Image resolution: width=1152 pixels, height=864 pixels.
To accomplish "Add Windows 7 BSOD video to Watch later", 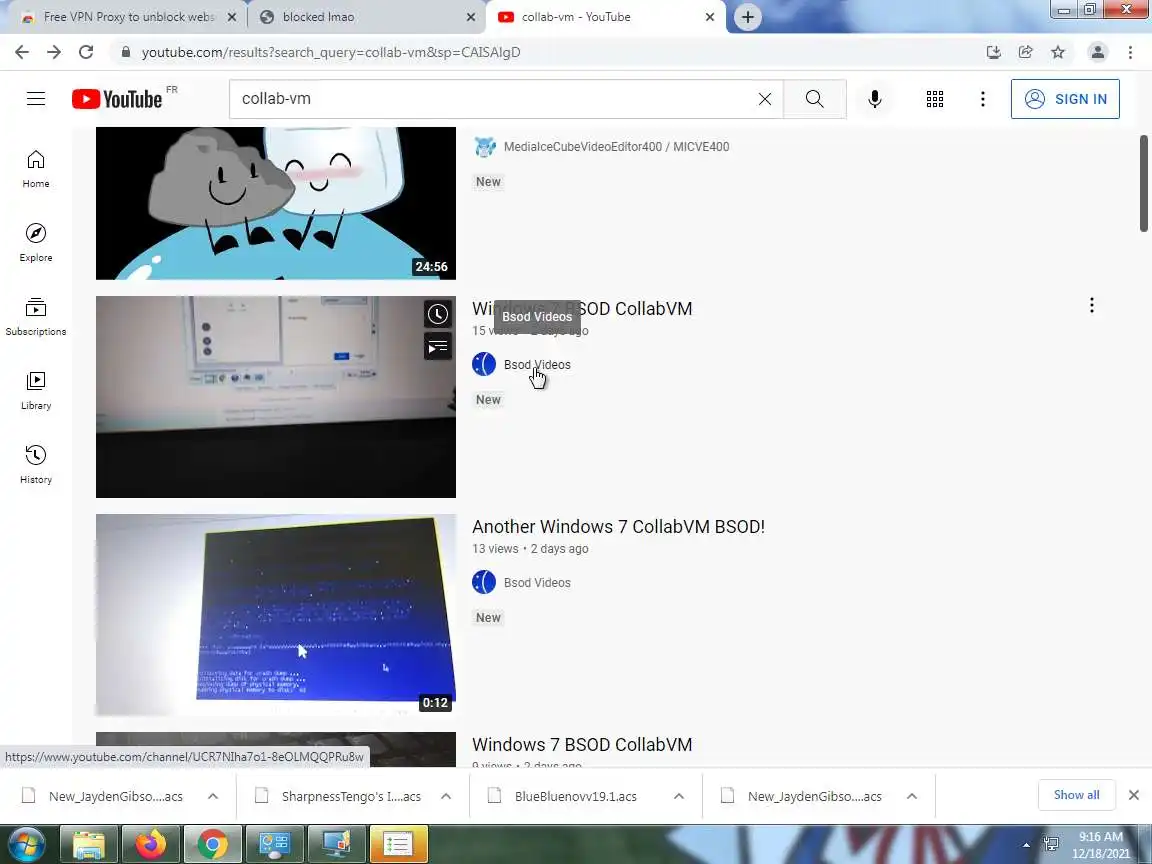I will pos(438,314).
